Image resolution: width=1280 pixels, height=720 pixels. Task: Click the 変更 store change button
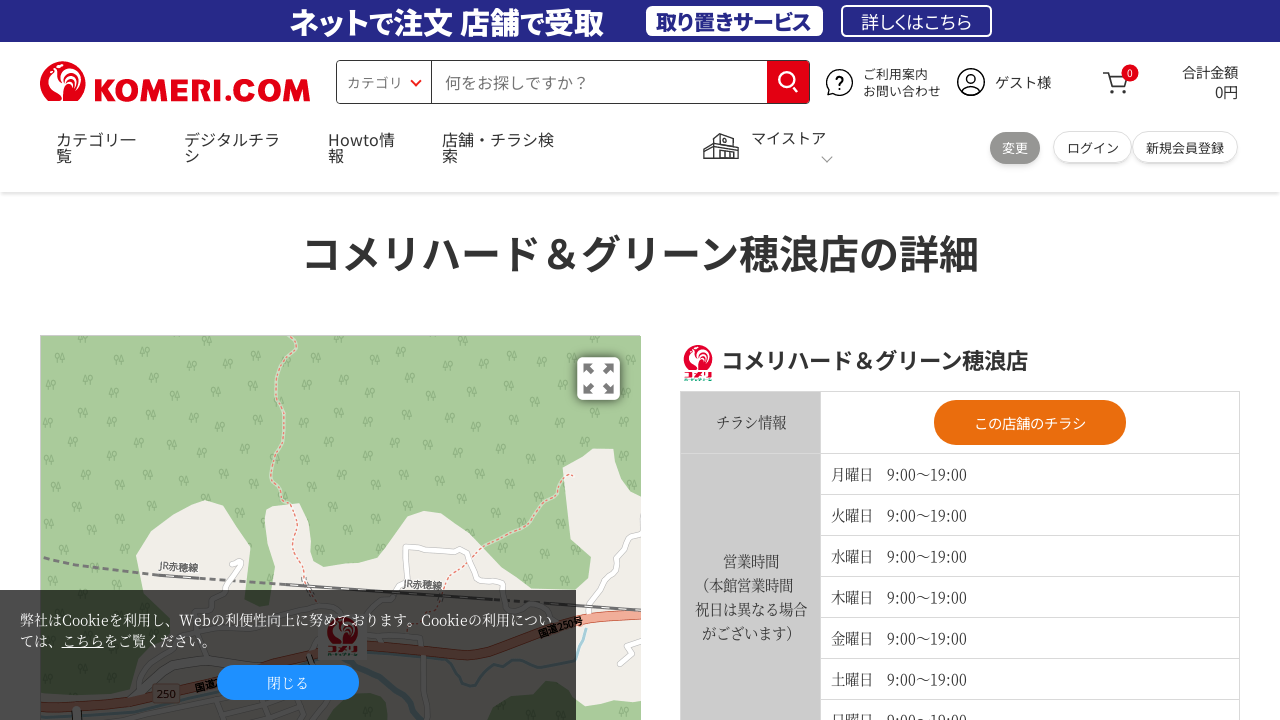(x=1015, y=148)
